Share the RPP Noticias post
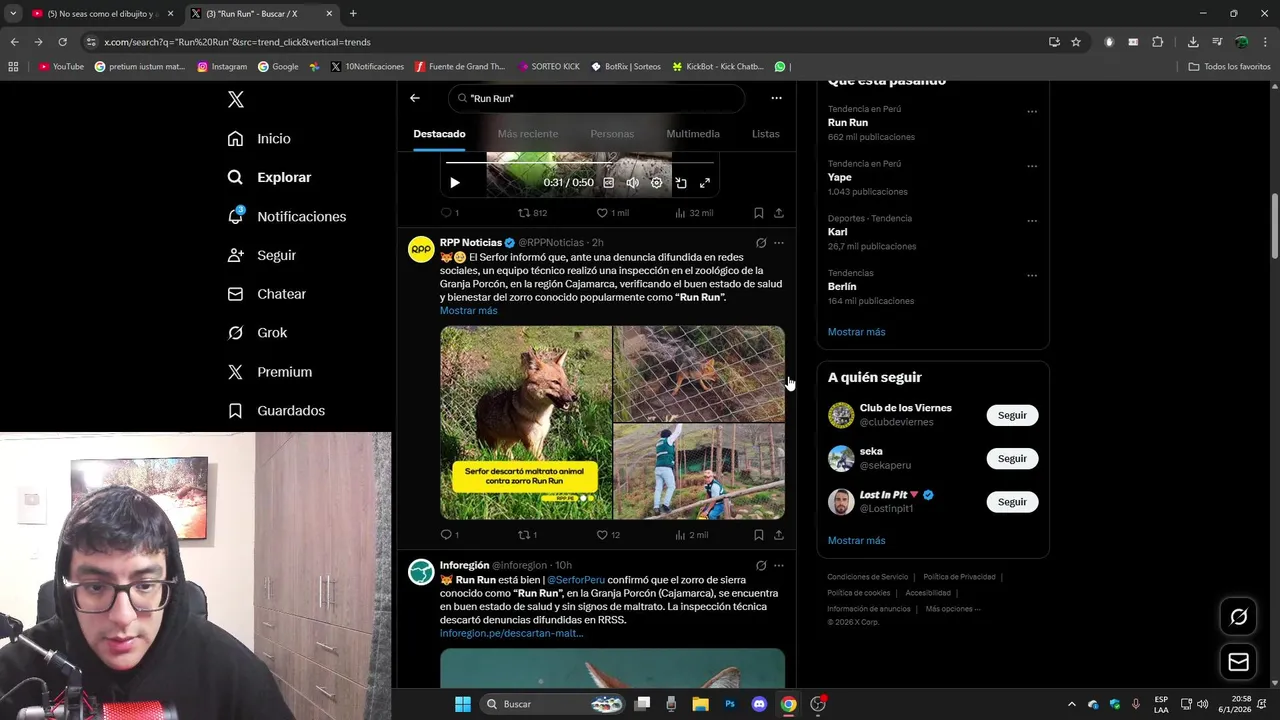Image resolution: width=1280 pixels, height=720 pixels. [x=779, y=535]
